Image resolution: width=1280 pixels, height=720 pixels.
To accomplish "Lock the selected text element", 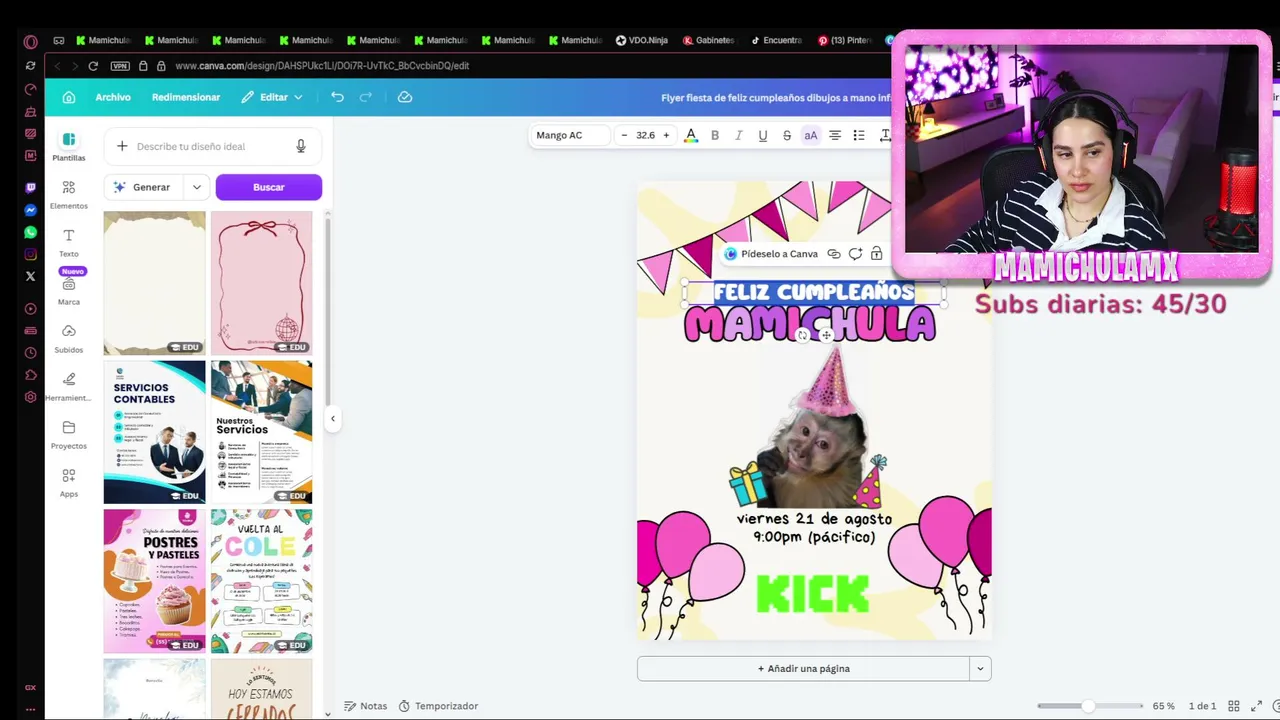I will coord(877,254).
